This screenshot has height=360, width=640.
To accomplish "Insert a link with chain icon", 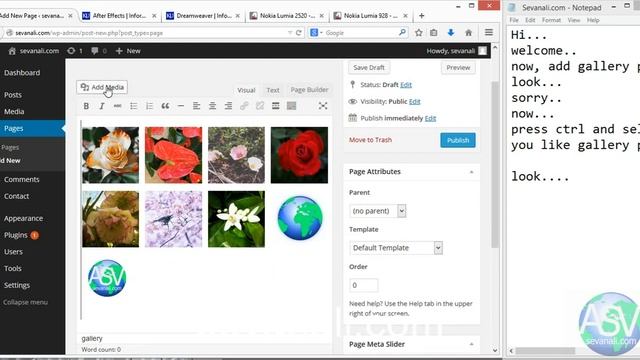I will pos(244,106).
